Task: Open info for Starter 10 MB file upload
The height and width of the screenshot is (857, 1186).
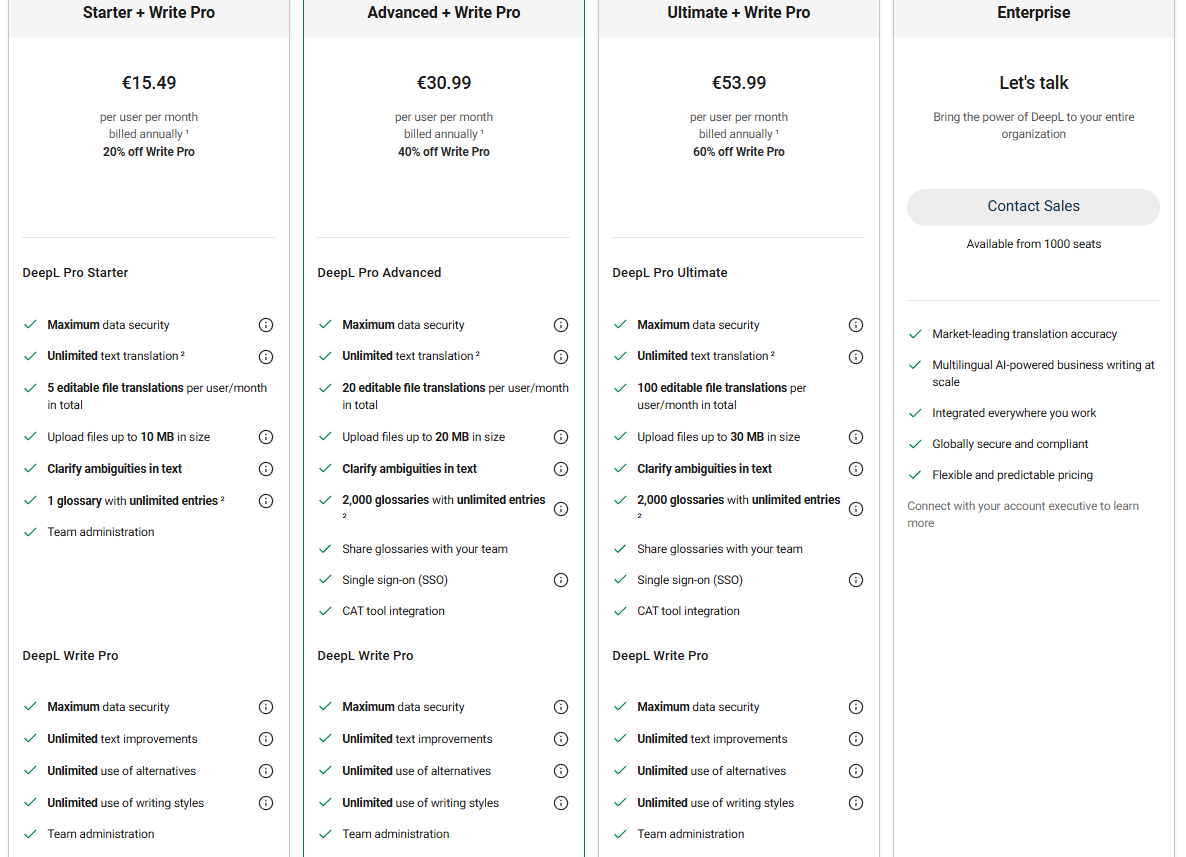Action: tap(265, 437)
